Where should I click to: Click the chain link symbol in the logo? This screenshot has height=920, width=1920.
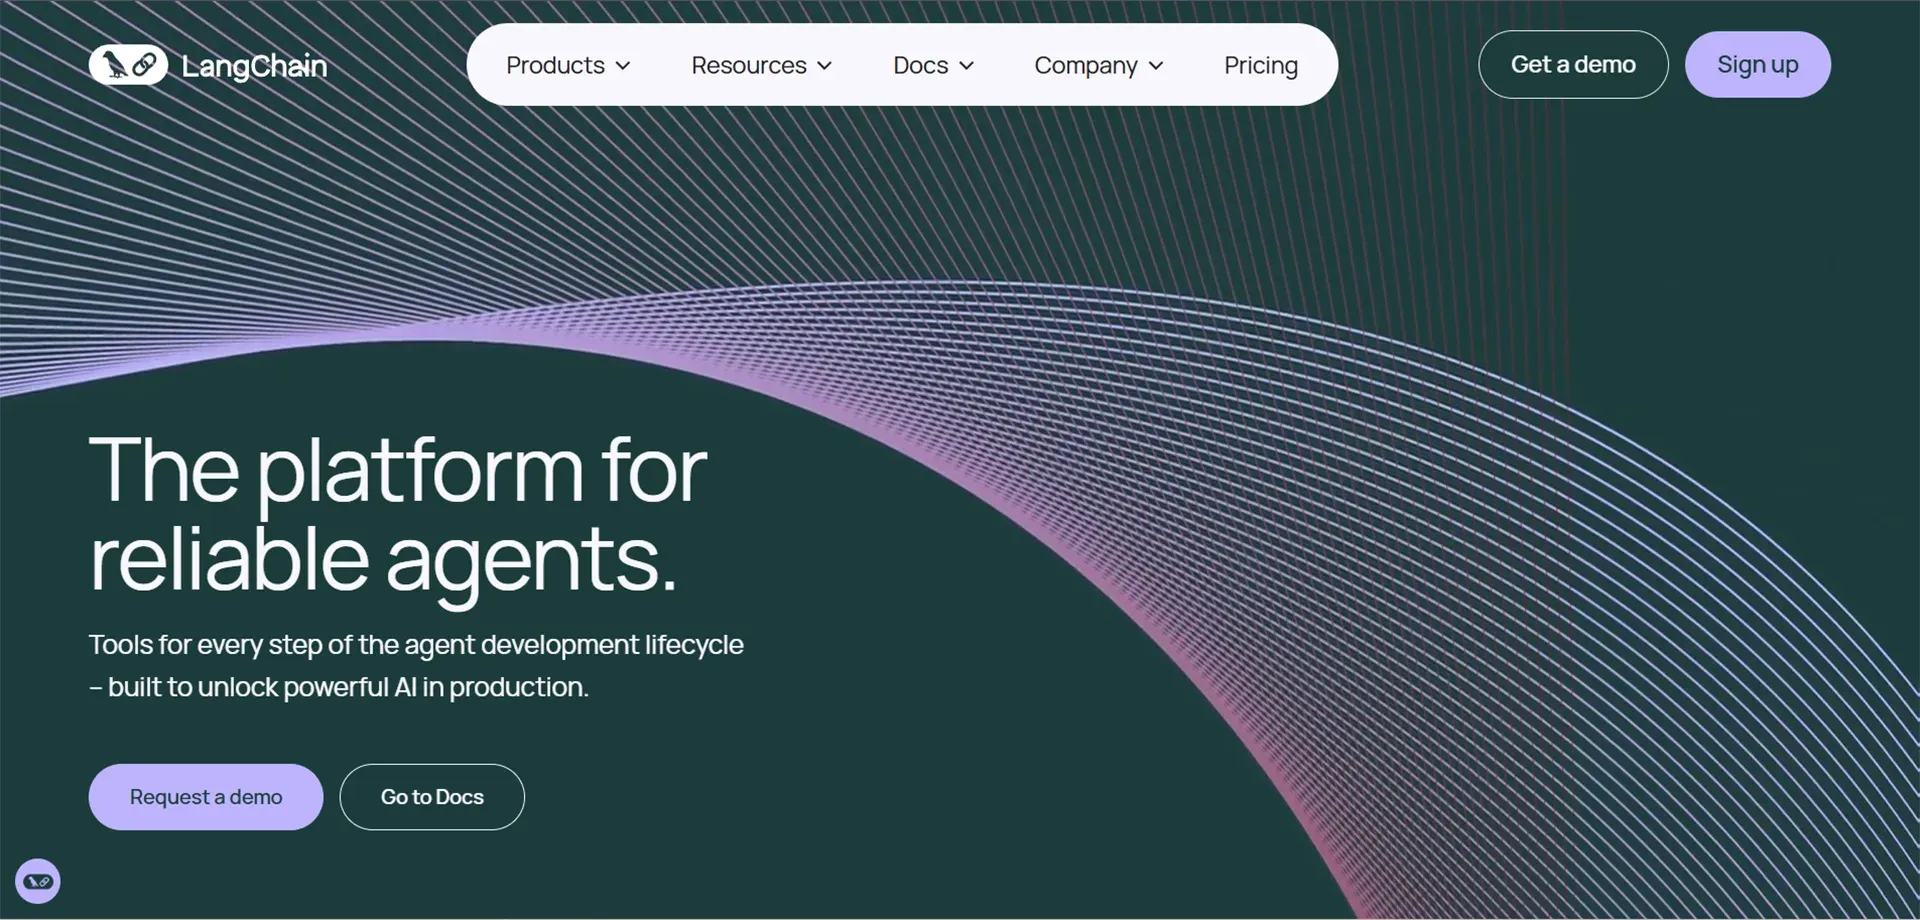(x=145, y=65)
